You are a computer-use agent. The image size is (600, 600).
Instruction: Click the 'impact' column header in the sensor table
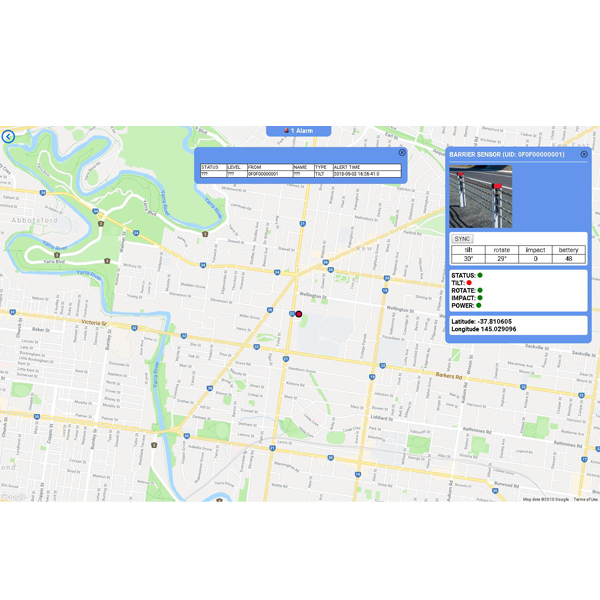[535, 250]
